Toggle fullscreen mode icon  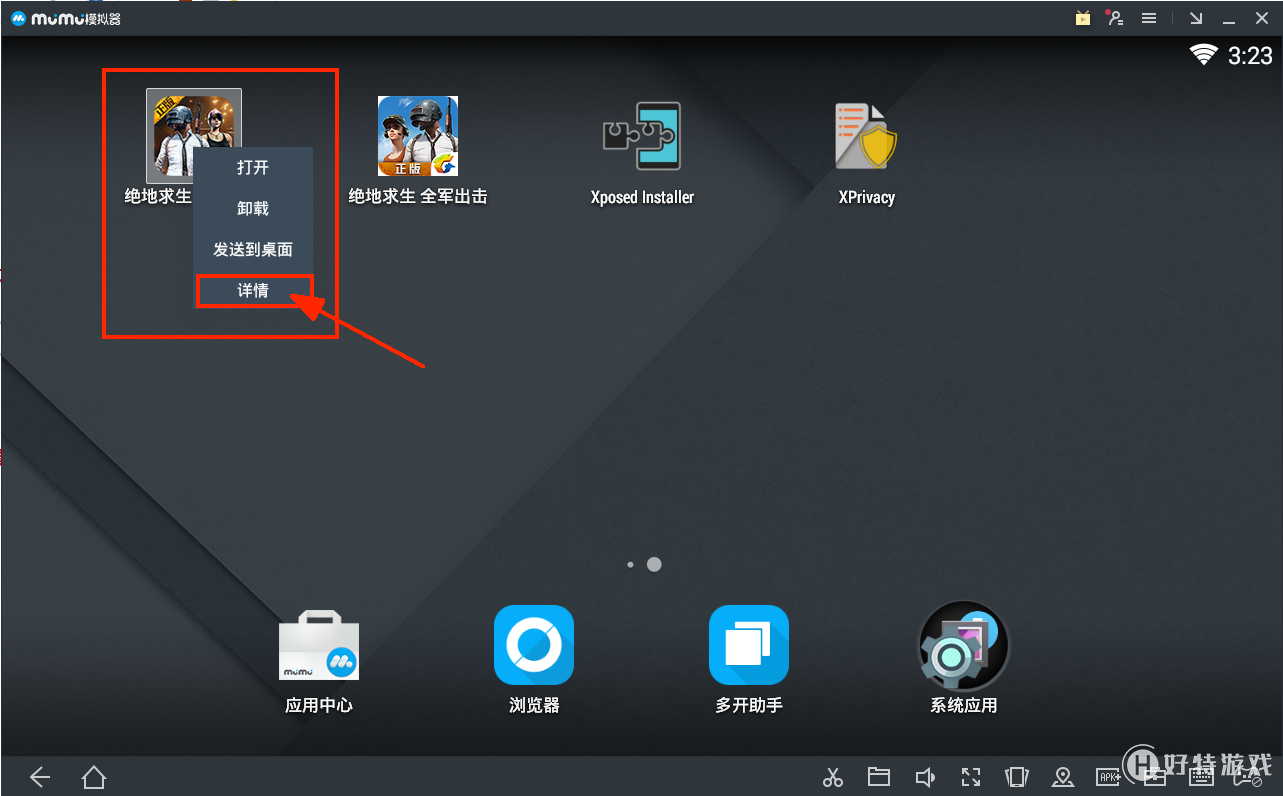pos(971,777)
